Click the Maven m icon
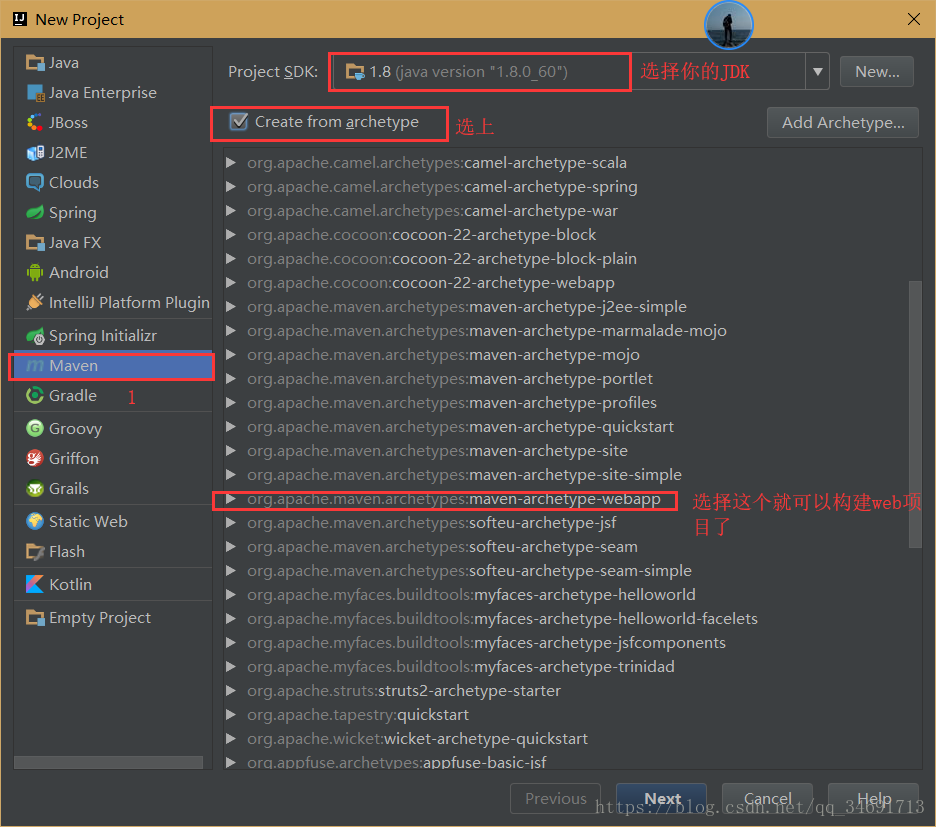 coord(35,365)
